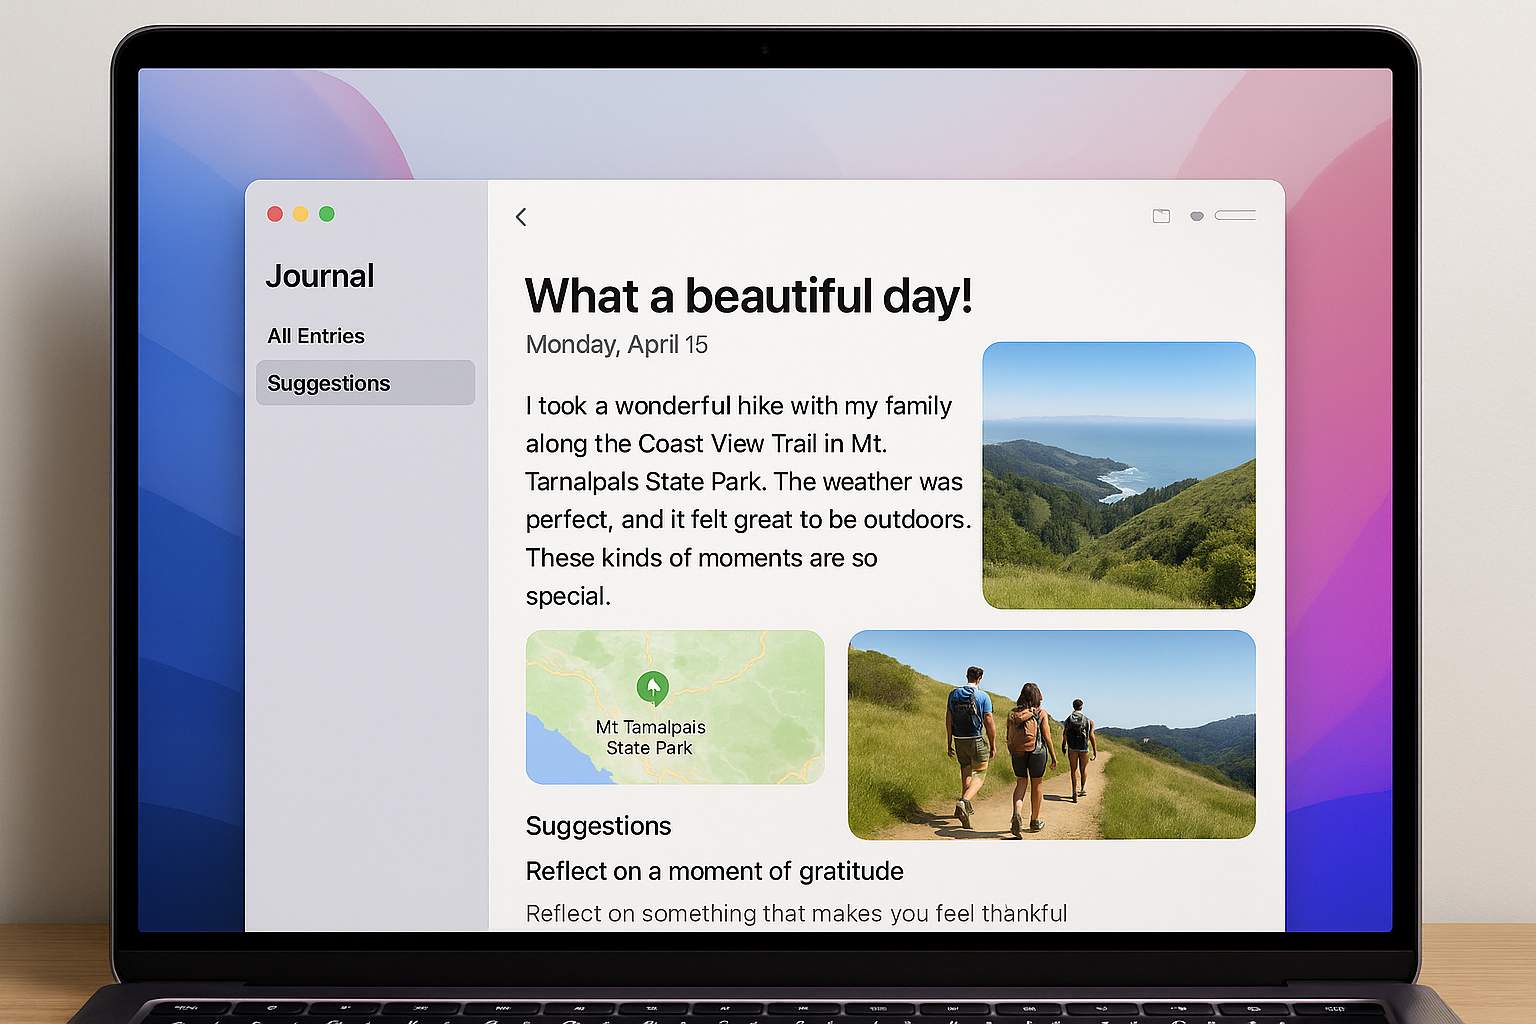Click 'Reflect on something that makes you feel thankful'
Screen dimensions: 1536x1024
click(796, 913)
